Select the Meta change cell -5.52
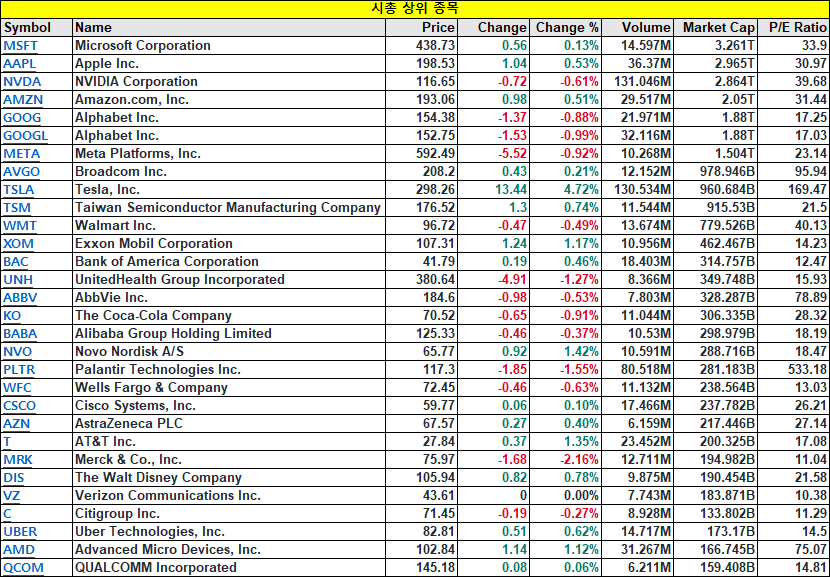 click(x=494, y=154)
